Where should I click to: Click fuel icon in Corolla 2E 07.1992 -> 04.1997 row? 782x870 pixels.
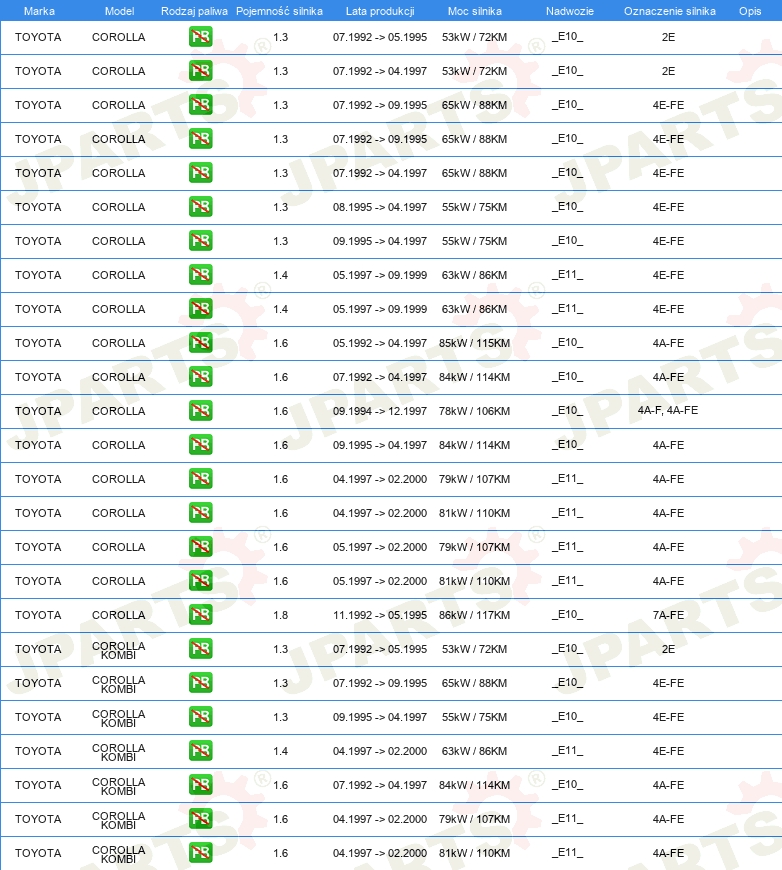click(x=200, y=71)
